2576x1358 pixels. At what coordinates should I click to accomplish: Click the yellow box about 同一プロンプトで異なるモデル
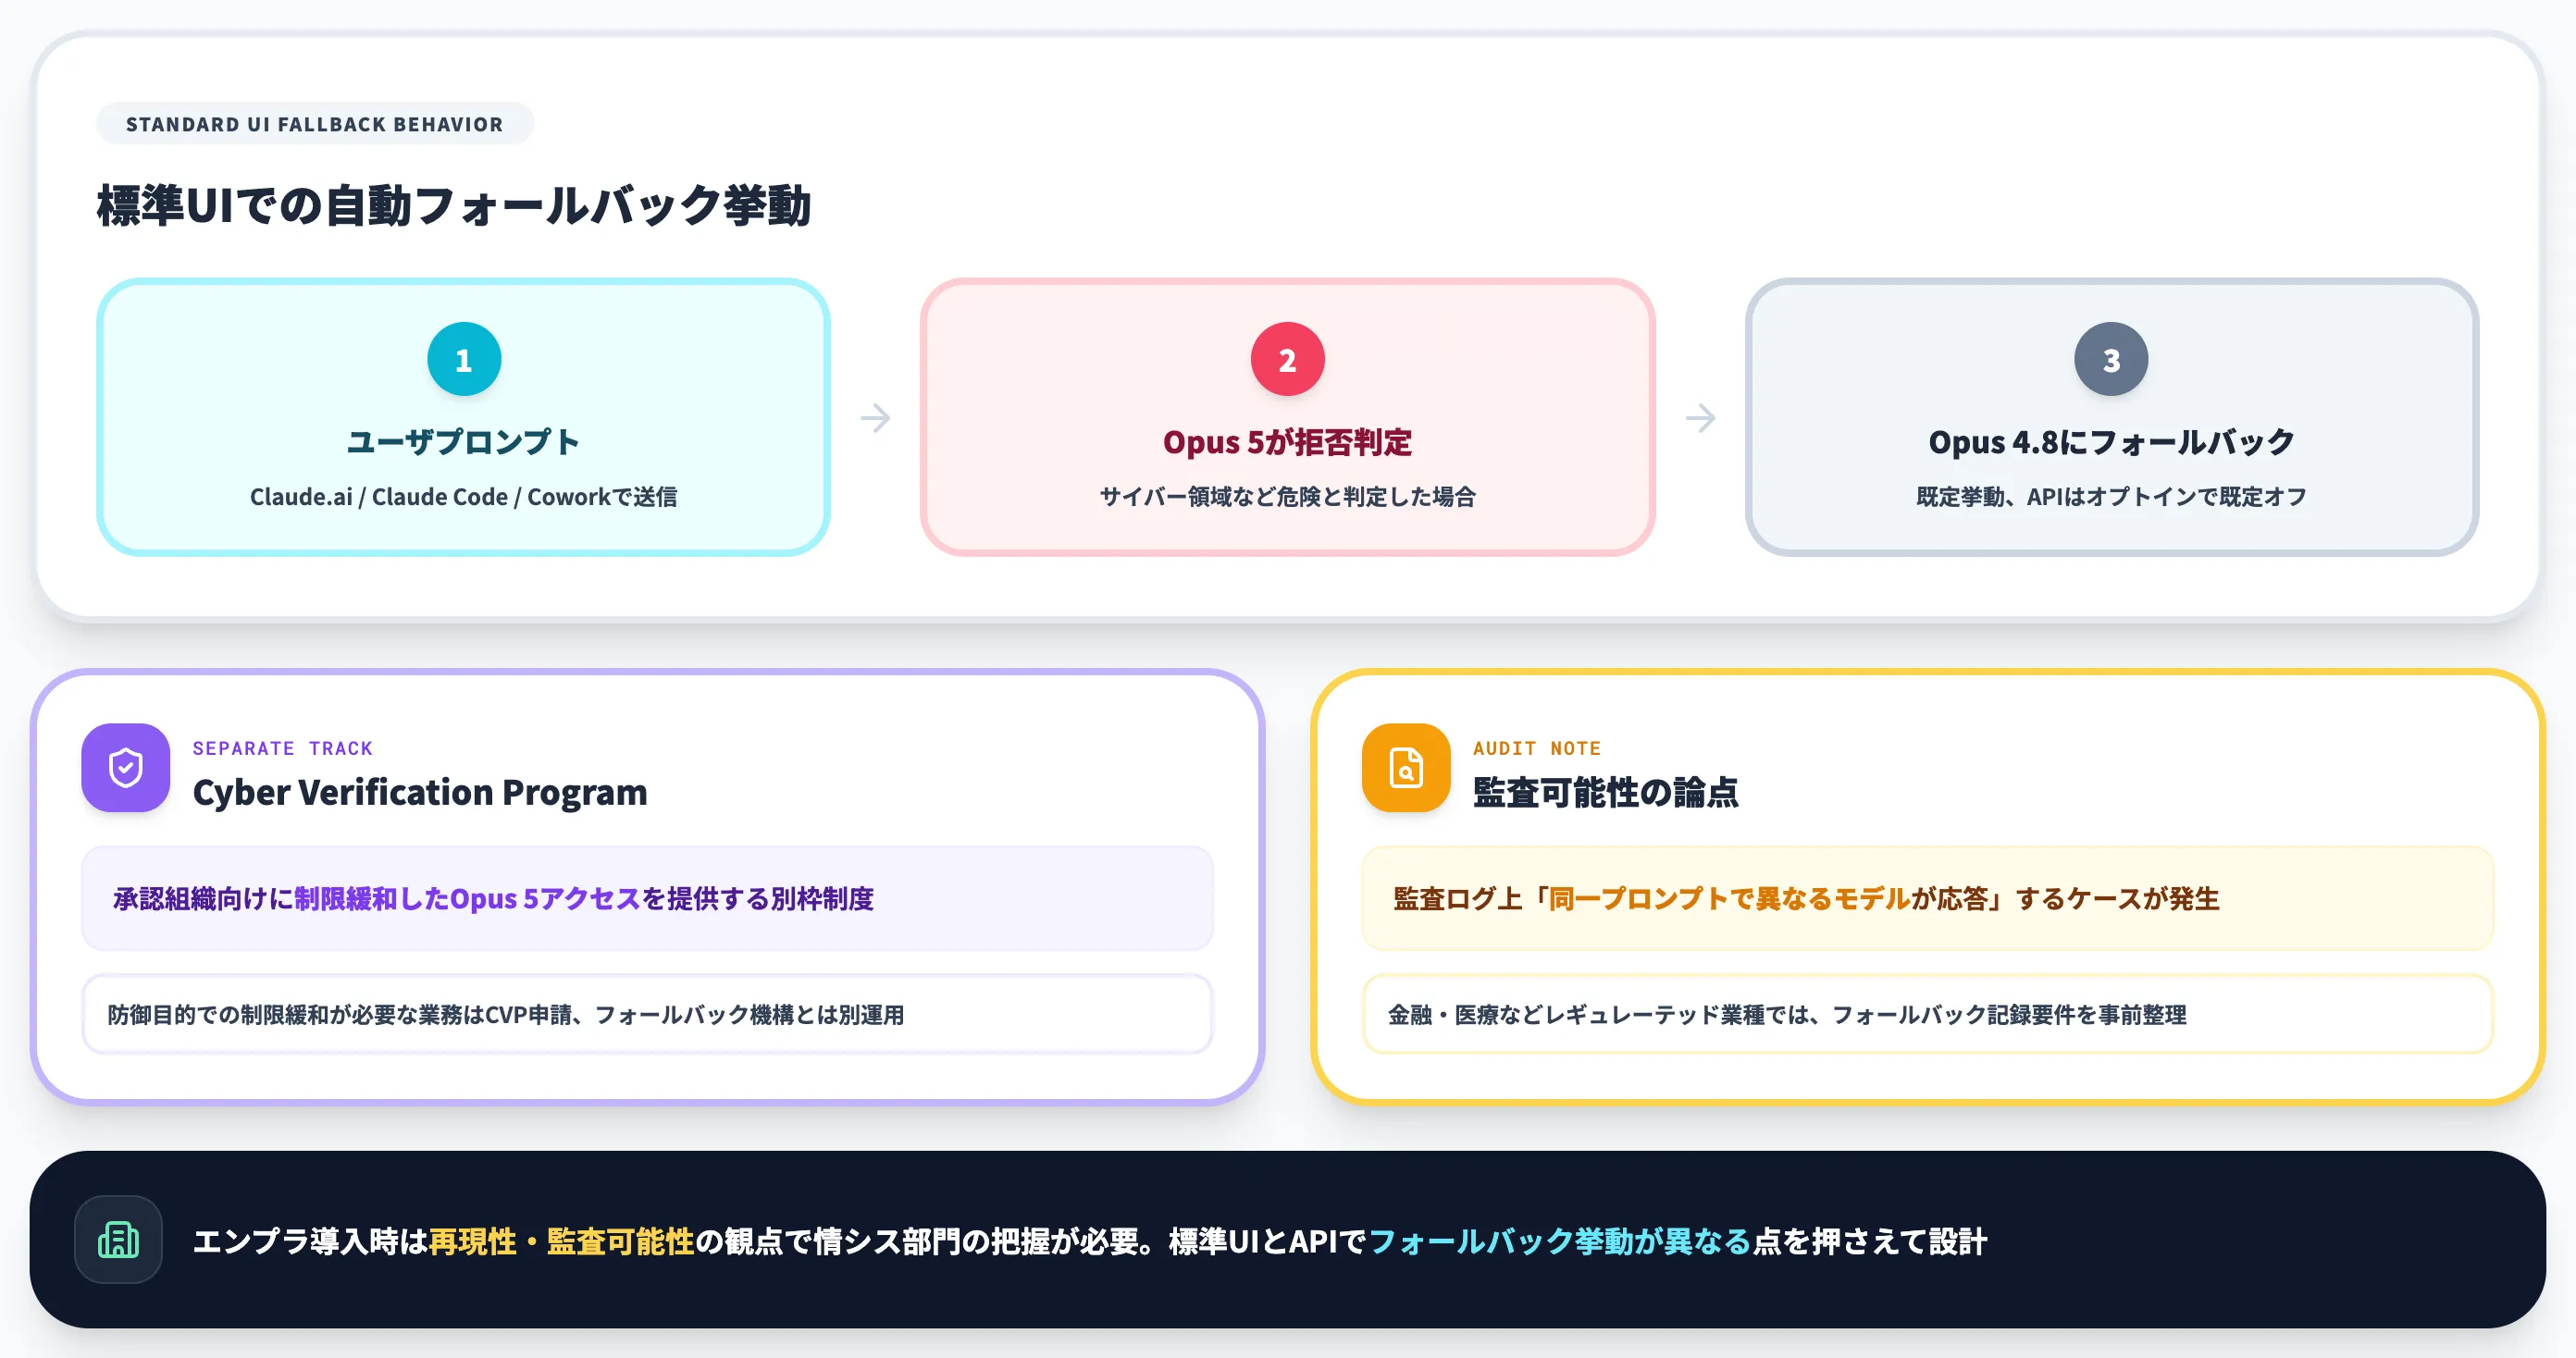[1928, 898]
